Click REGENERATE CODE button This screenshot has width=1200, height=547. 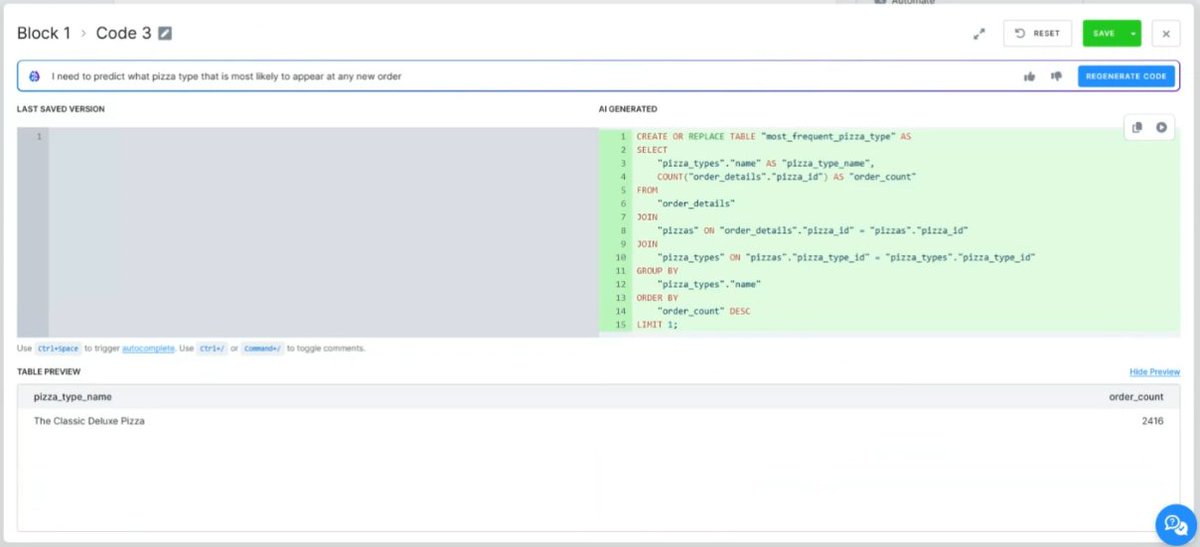click(x=1126, y=76)
